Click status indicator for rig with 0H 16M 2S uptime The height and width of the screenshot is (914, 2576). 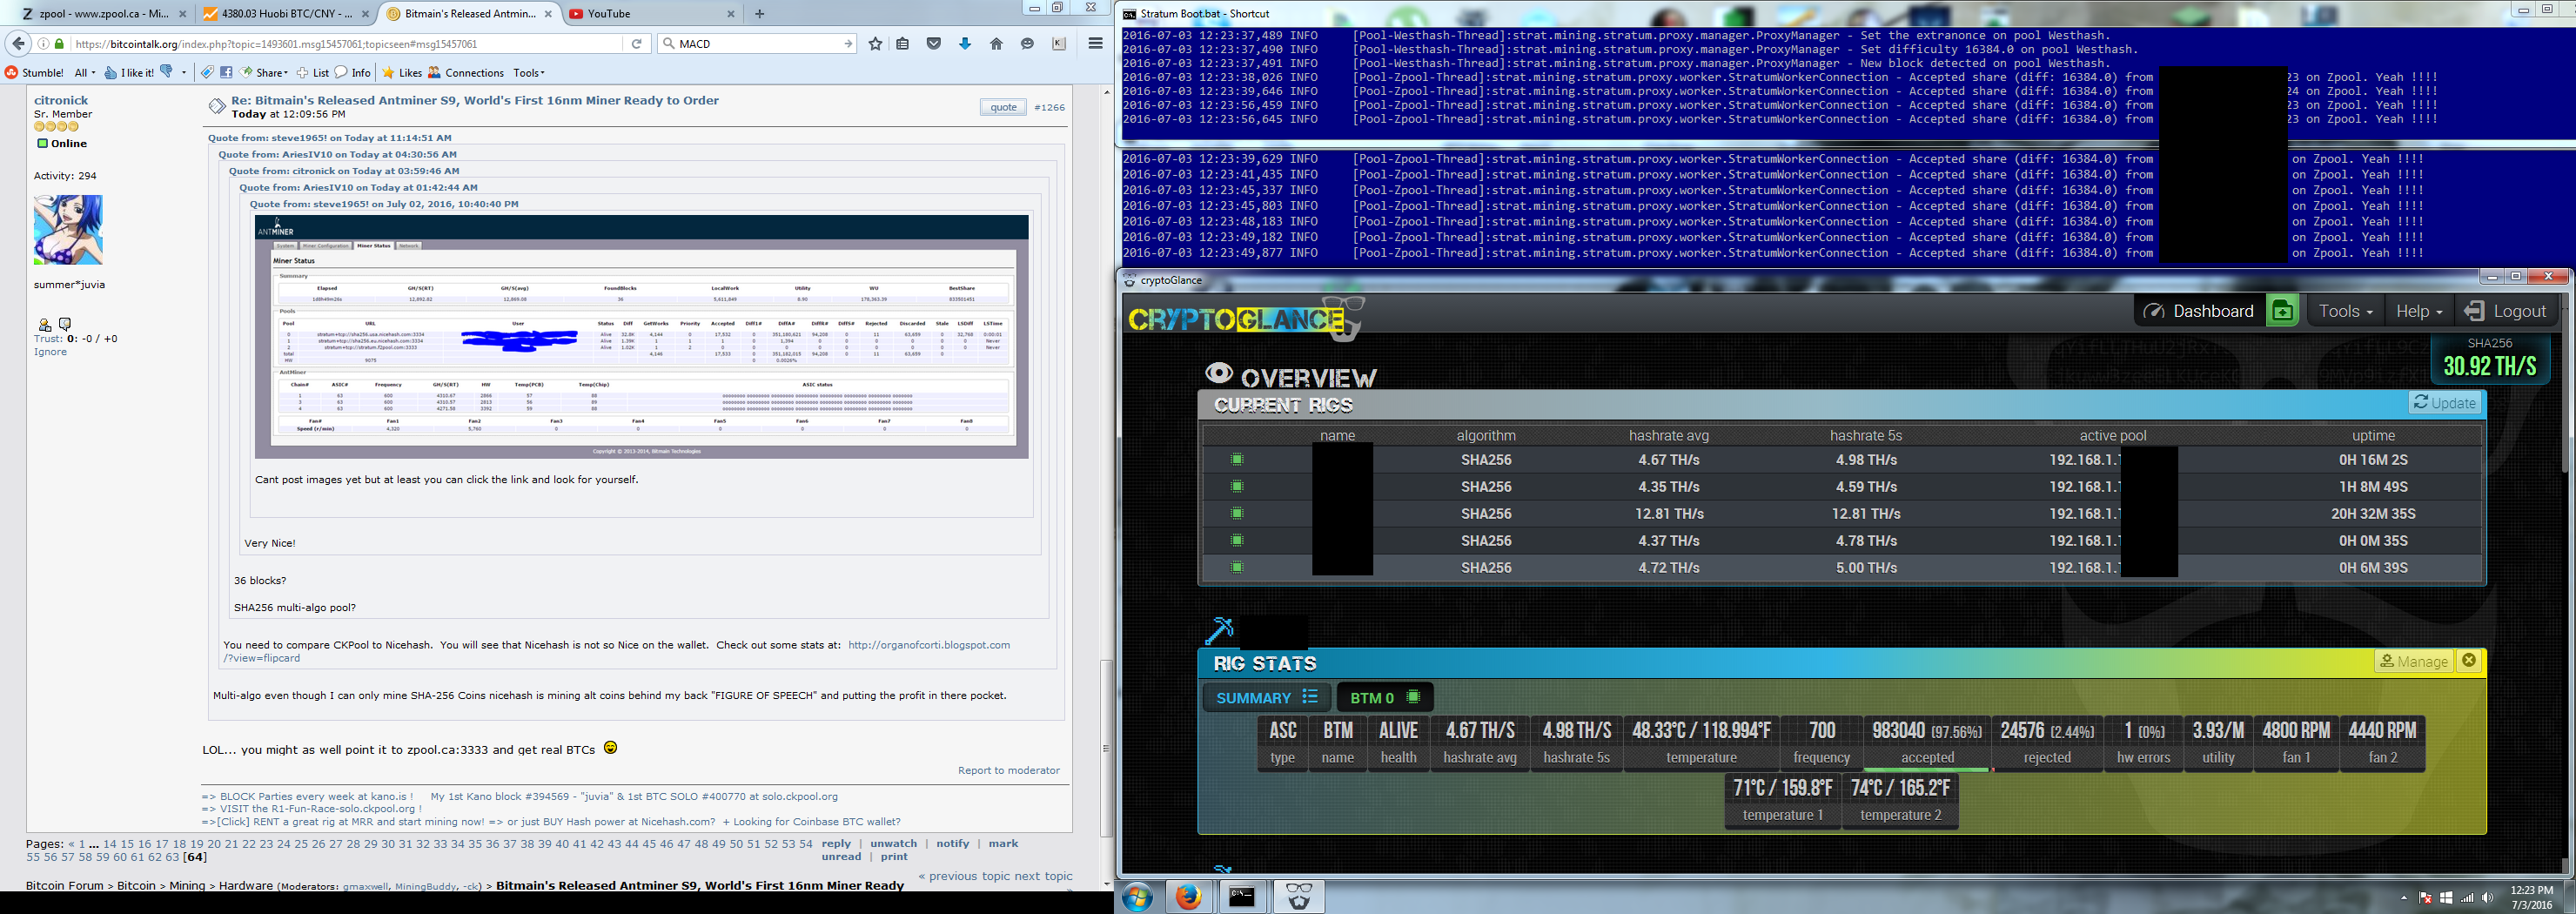1237,460
